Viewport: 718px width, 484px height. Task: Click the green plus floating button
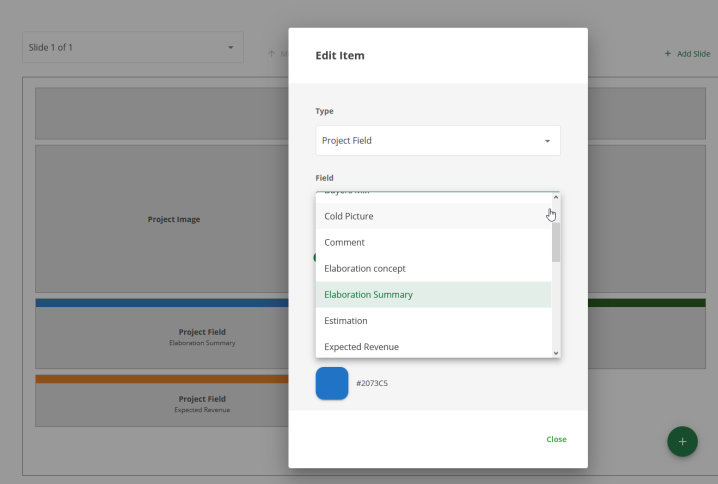[x=682, y=441]
